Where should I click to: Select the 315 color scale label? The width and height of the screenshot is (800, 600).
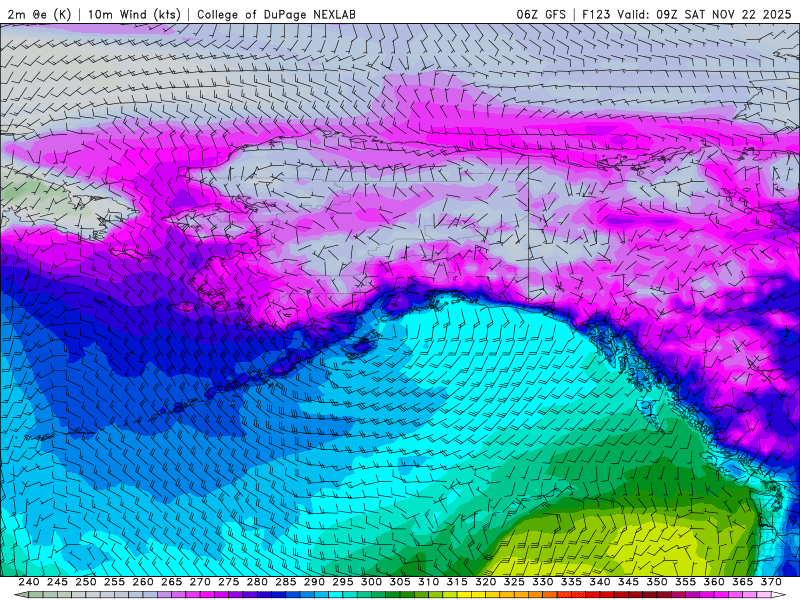[457, 582]
